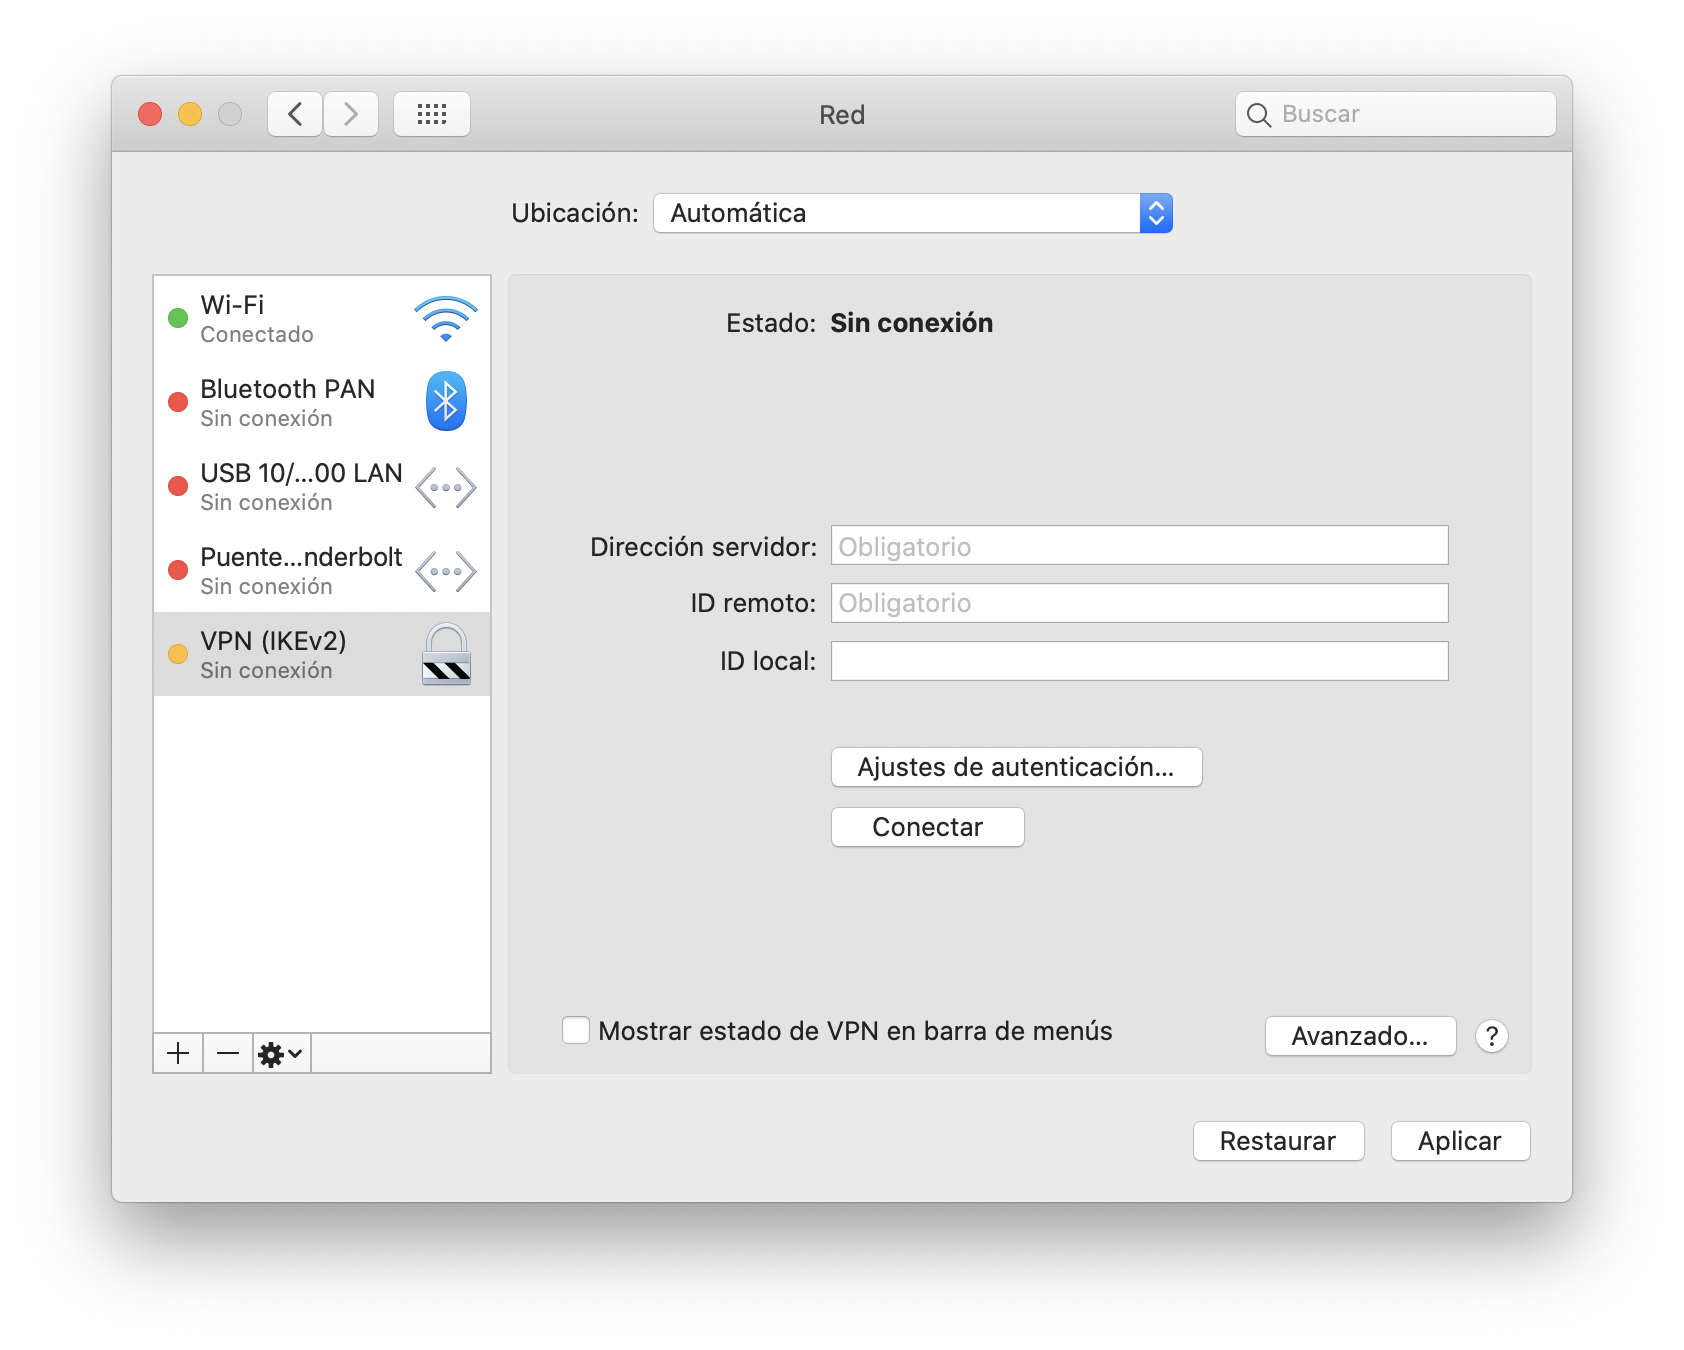Open the Avanzado settings
The height and width of the screenshot is (1350, 1684).
point(1360,1036)
